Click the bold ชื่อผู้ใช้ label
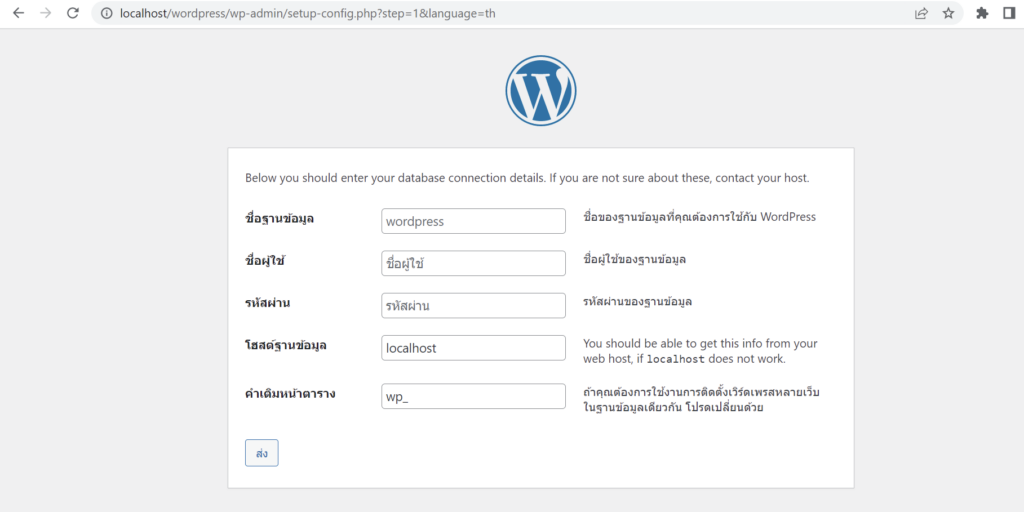The image size is (1024, 512). tap(265, 260)
